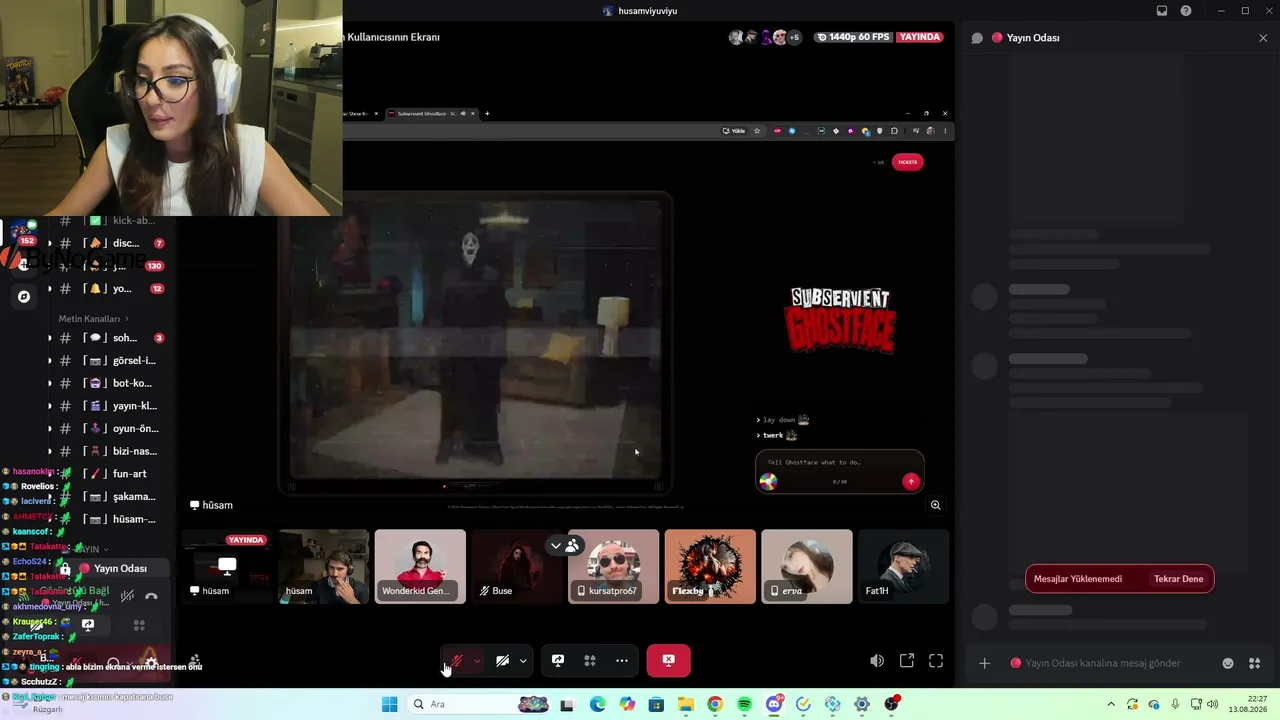1280x720 pixels.
Task: Click the taskbar search box
Action: [x=480, y=704]
